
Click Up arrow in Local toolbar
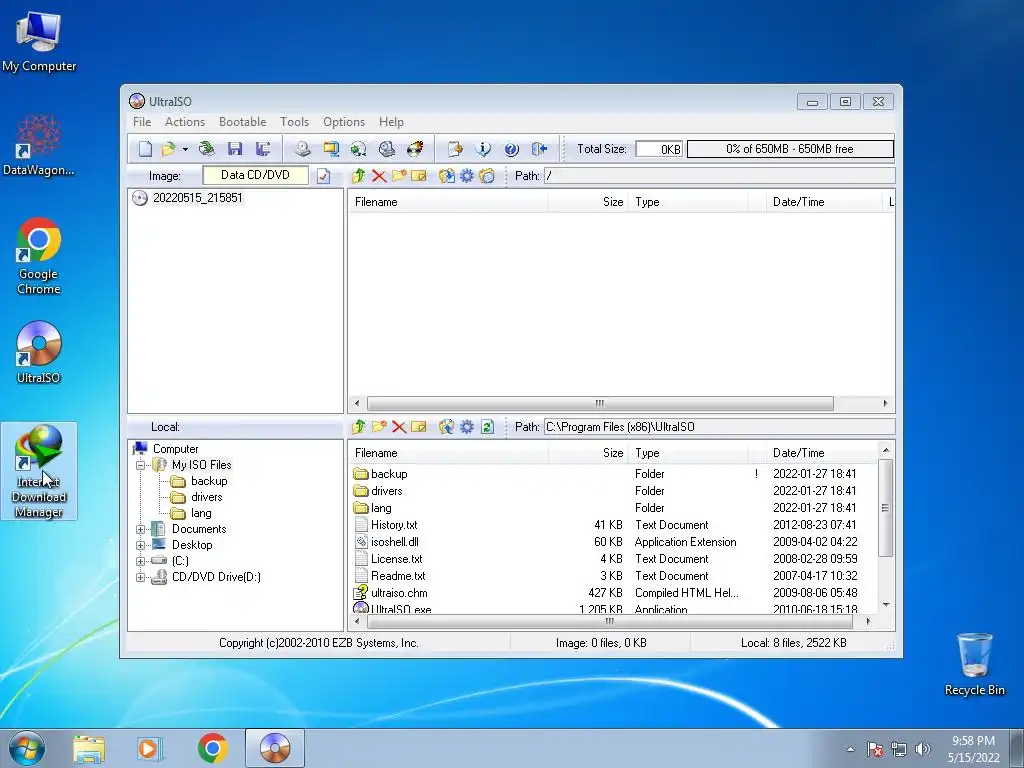coord(359,427)
